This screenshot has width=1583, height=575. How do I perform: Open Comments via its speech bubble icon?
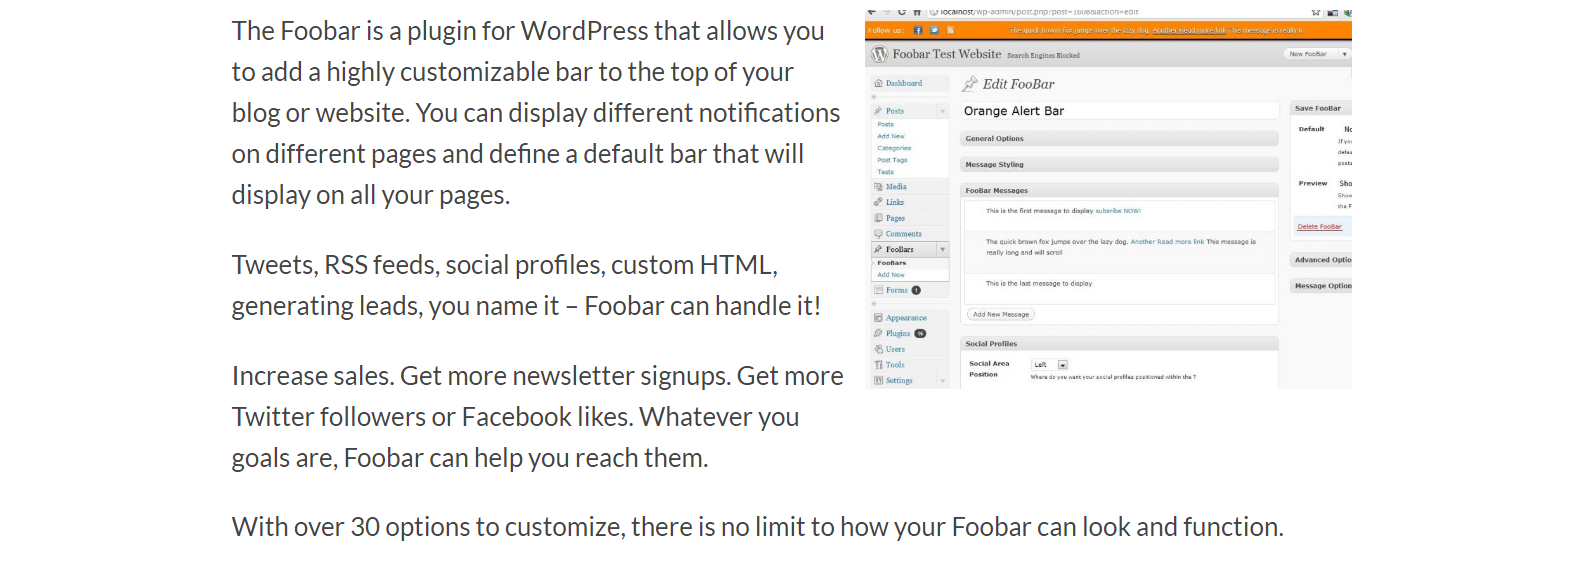point(878,234)
